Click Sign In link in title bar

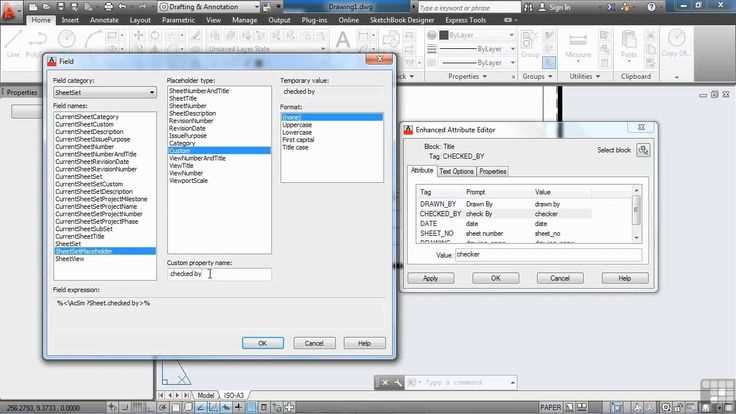(x=560, y=8)
